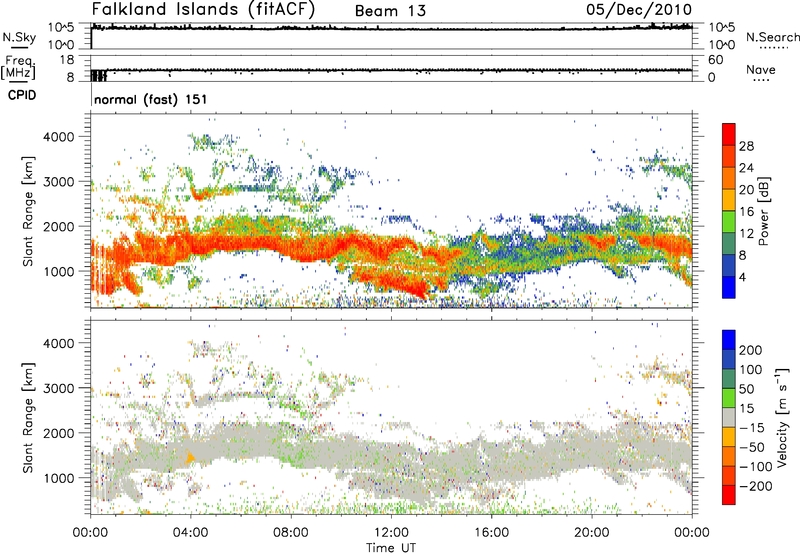Click the 'Slant Range [km]' label of power panel

pyautogui.click(x=28, y=211)
